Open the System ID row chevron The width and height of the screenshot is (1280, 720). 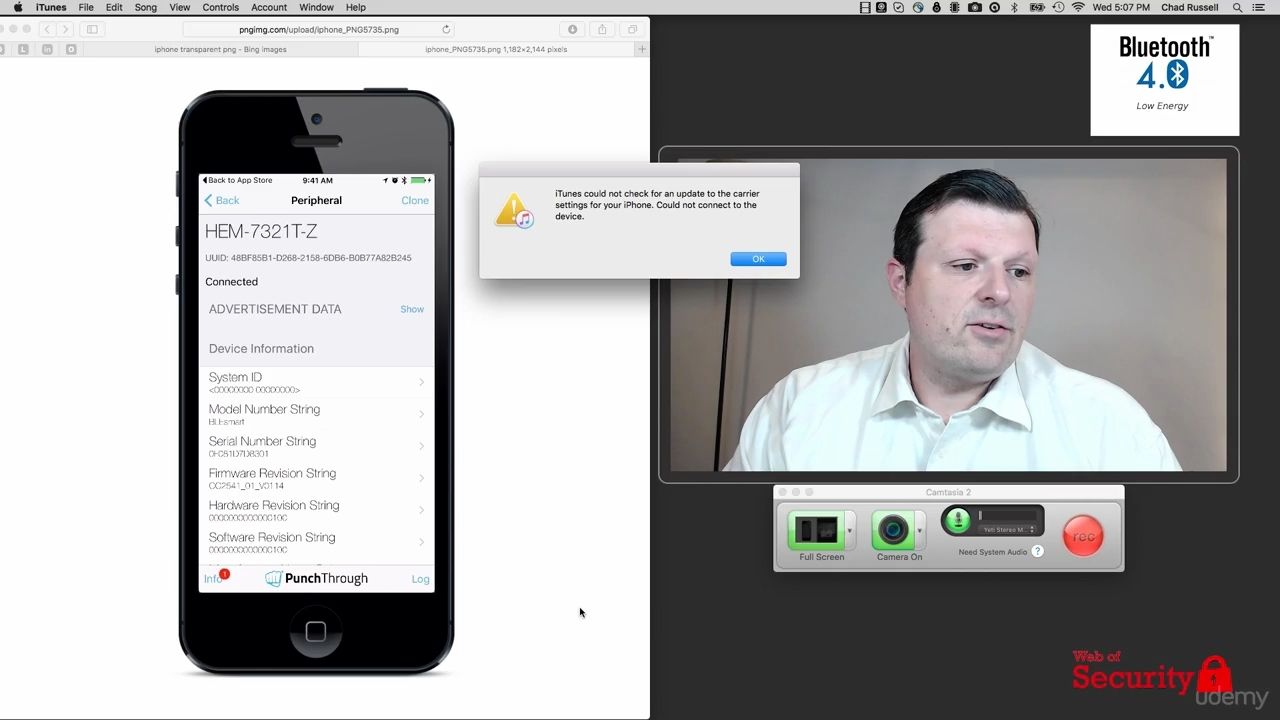pyautogui.click(x=421, y=382)
